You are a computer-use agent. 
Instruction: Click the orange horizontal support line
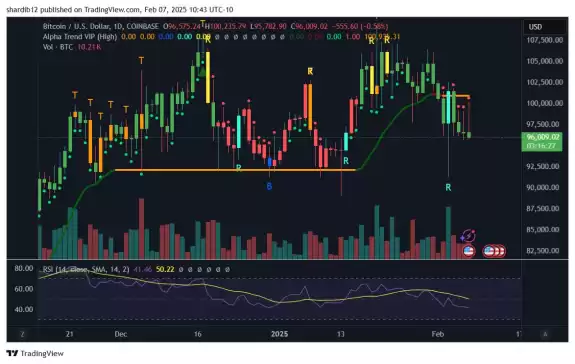point(235,170)
